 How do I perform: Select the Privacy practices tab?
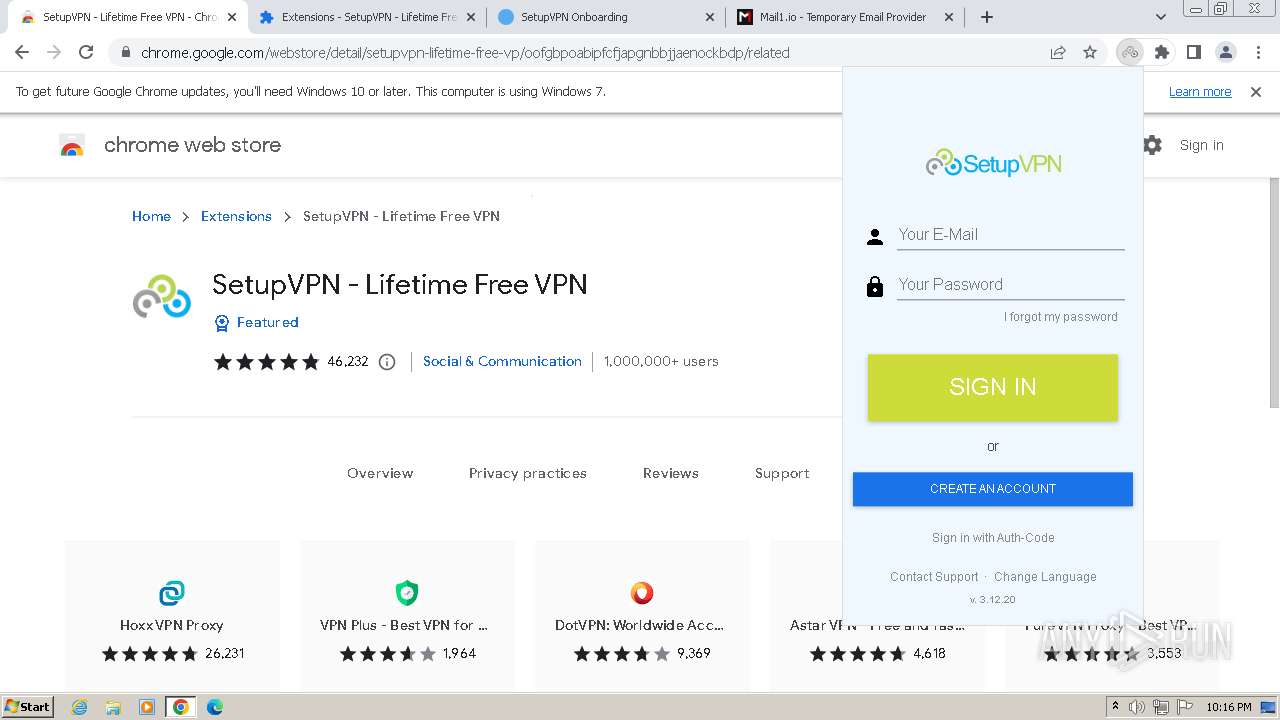[527, 473]
